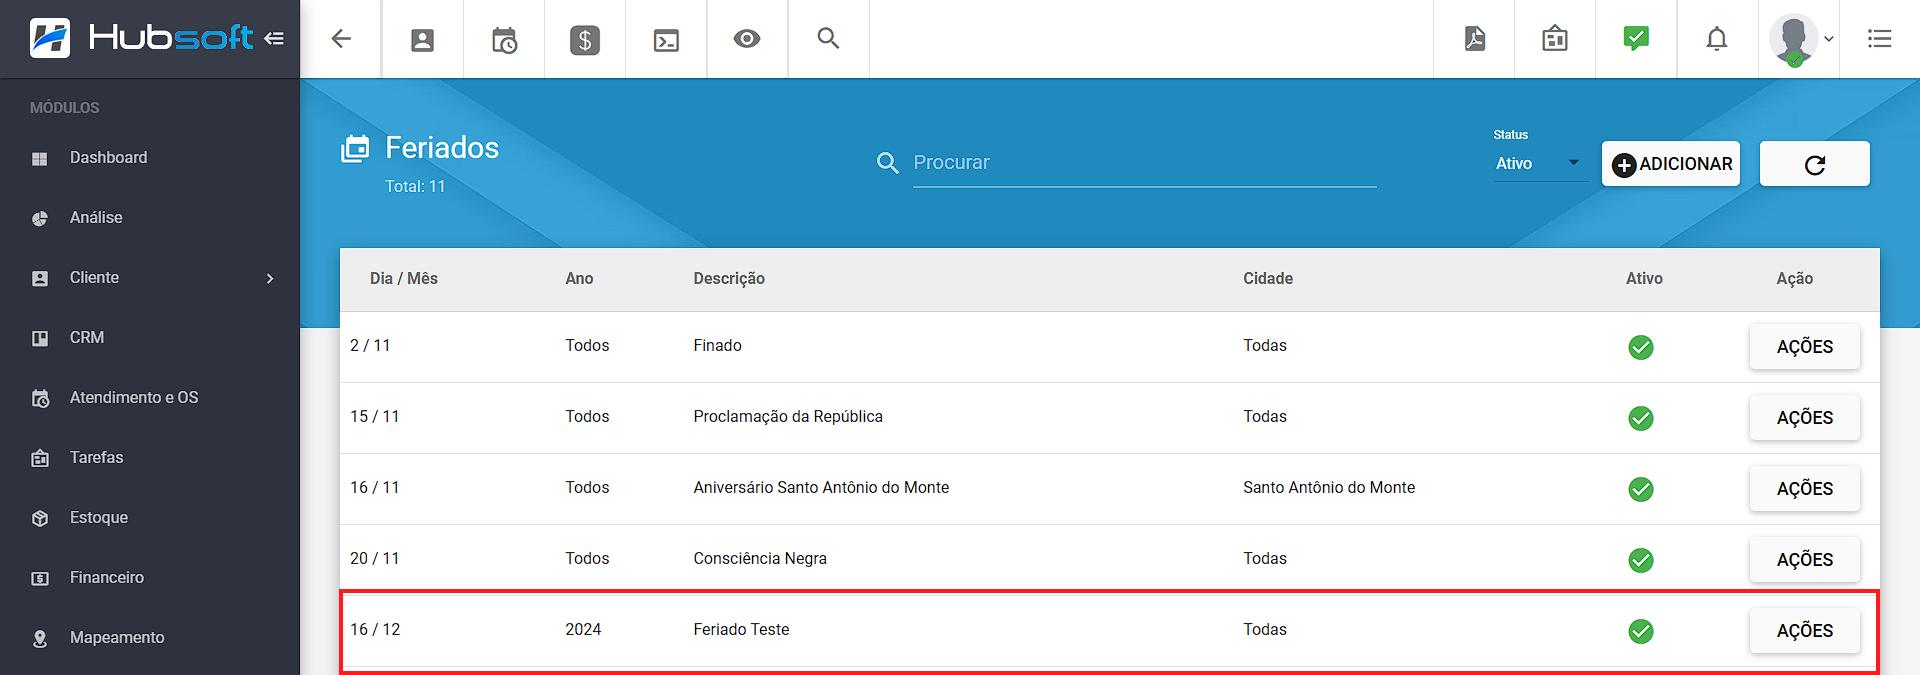1920x675 pixels.
Task: Click the green chat checkmark icon
Action: coord(1636,39)
